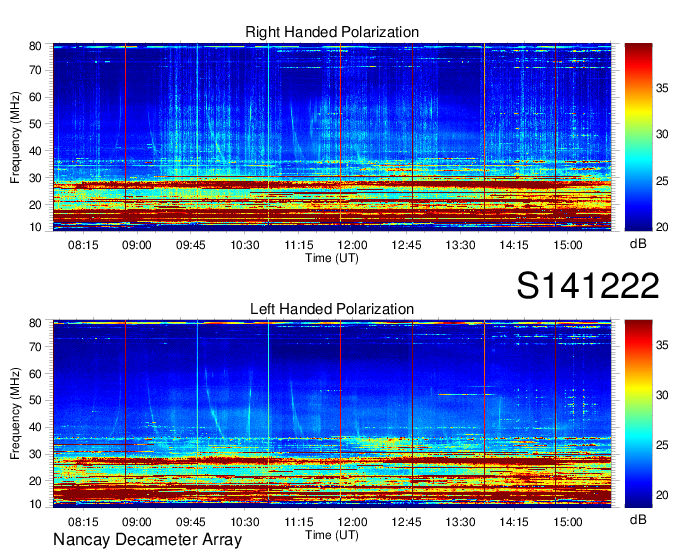Viewport: 680px width, 552px height.
Task: Select 13:30 time tick on Left Handed plot
Action: point(461,522)
